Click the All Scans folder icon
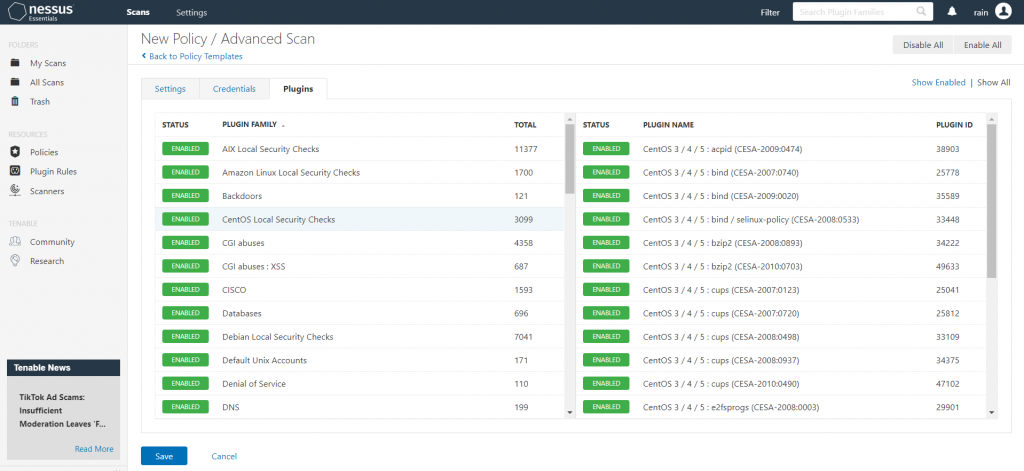 15,82
